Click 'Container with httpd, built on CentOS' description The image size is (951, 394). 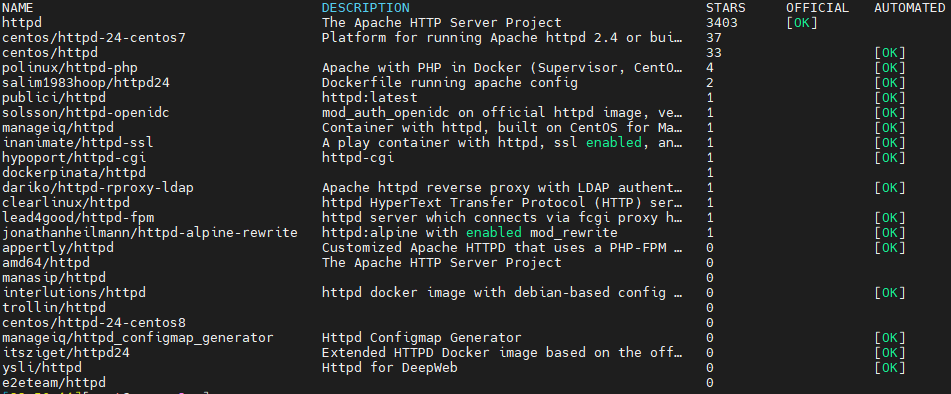pos(502,128)
